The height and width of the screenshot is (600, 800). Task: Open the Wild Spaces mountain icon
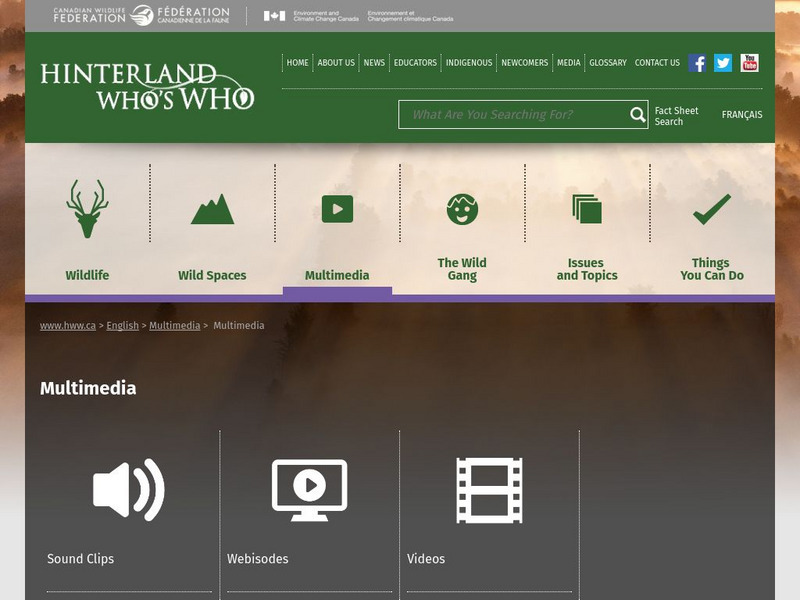(212, 209)
